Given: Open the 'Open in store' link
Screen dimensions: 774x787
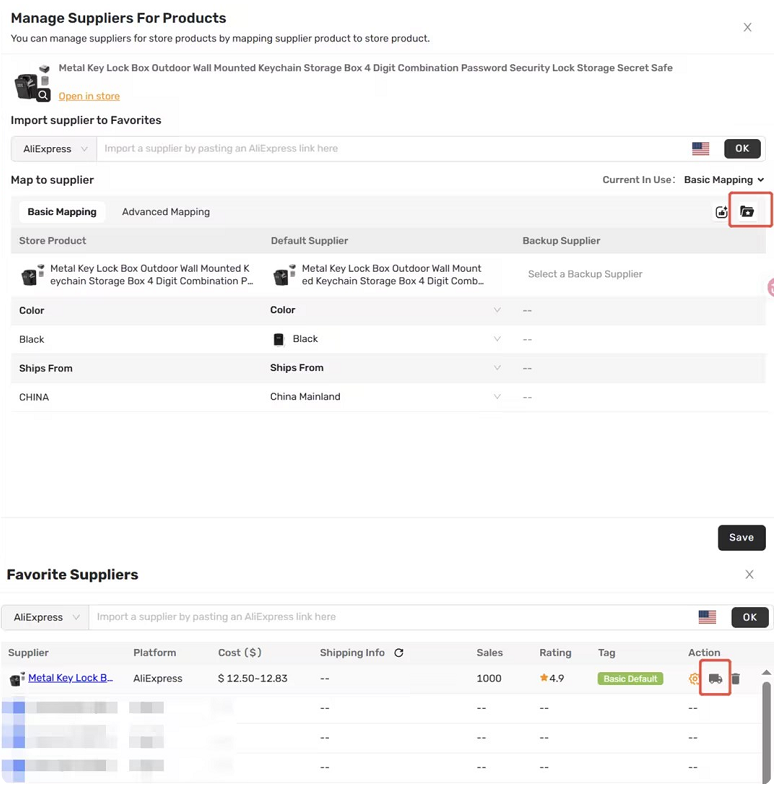Looking at the screenshot, I should 89,96.
